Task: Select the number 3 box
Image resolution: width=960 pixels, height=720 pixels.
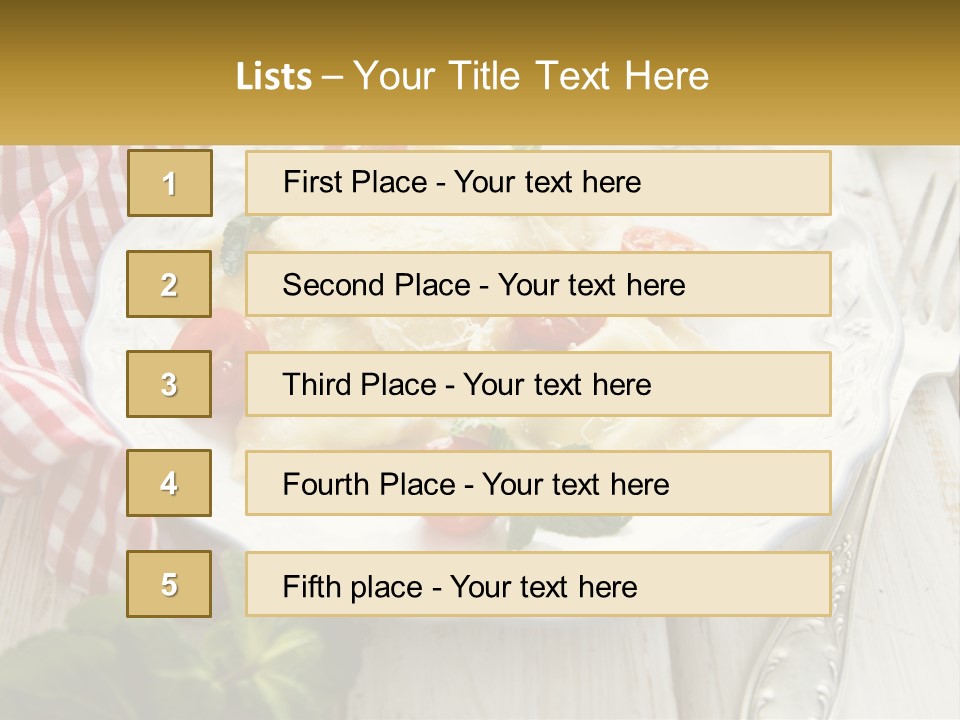Action: [169, 384]
